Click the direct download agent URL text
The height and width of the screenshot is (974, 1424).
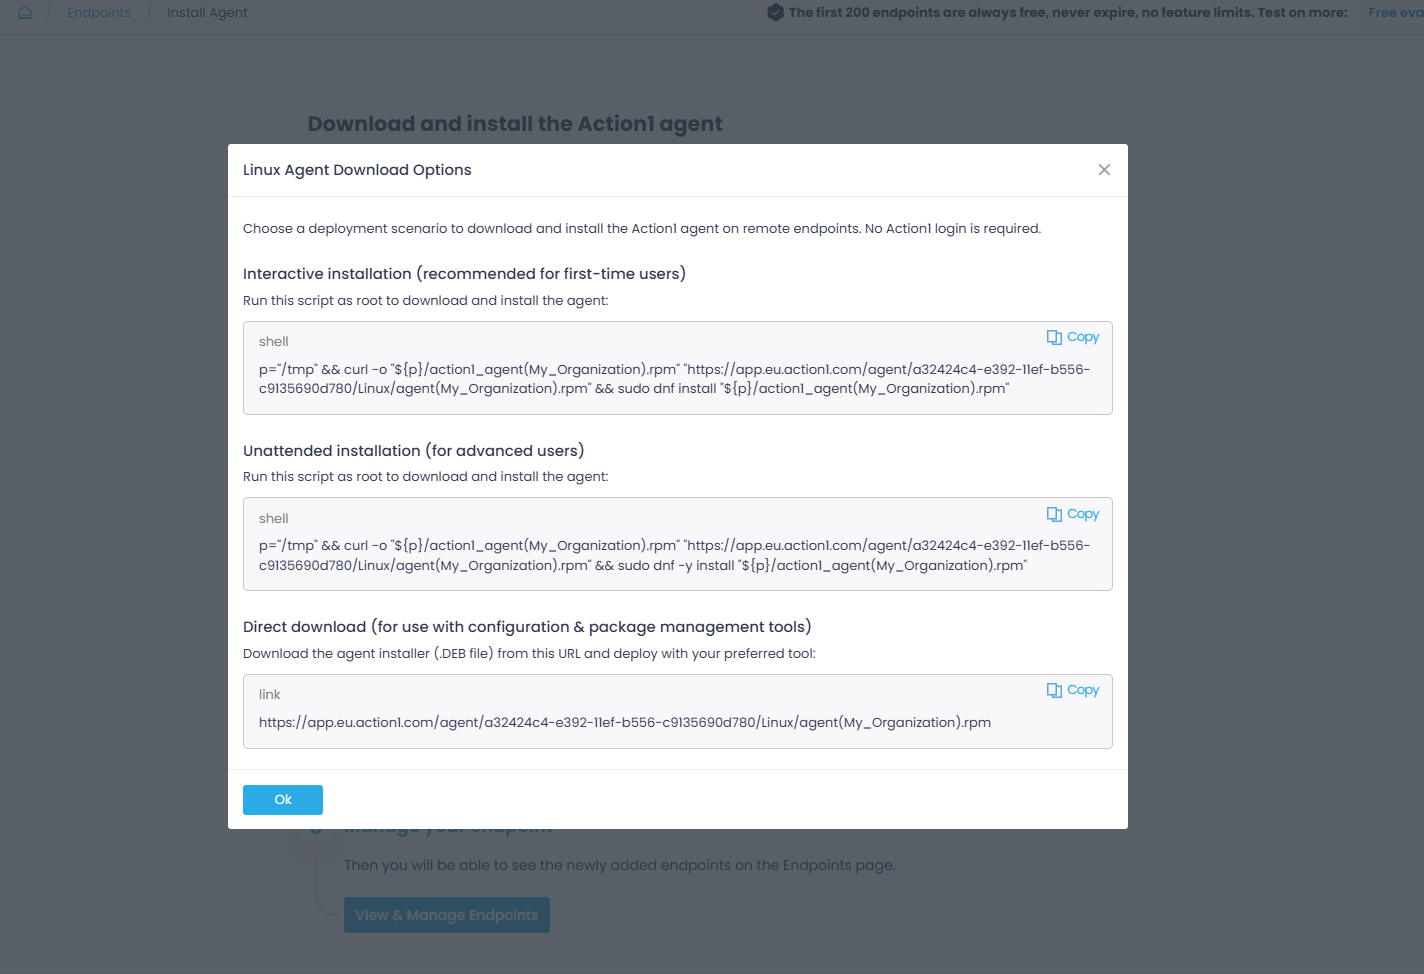point(624,723)
